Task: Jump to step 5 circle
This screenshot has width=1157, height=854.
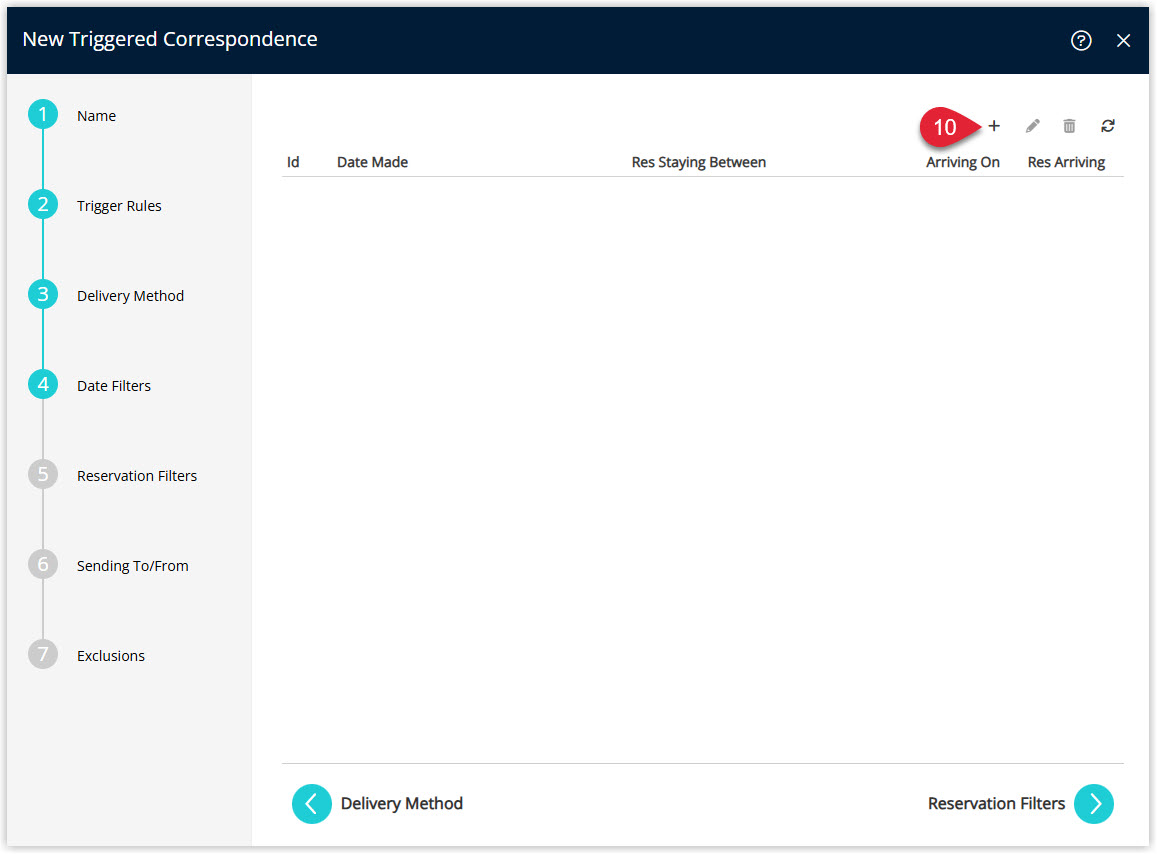Action: pos(43,475)
